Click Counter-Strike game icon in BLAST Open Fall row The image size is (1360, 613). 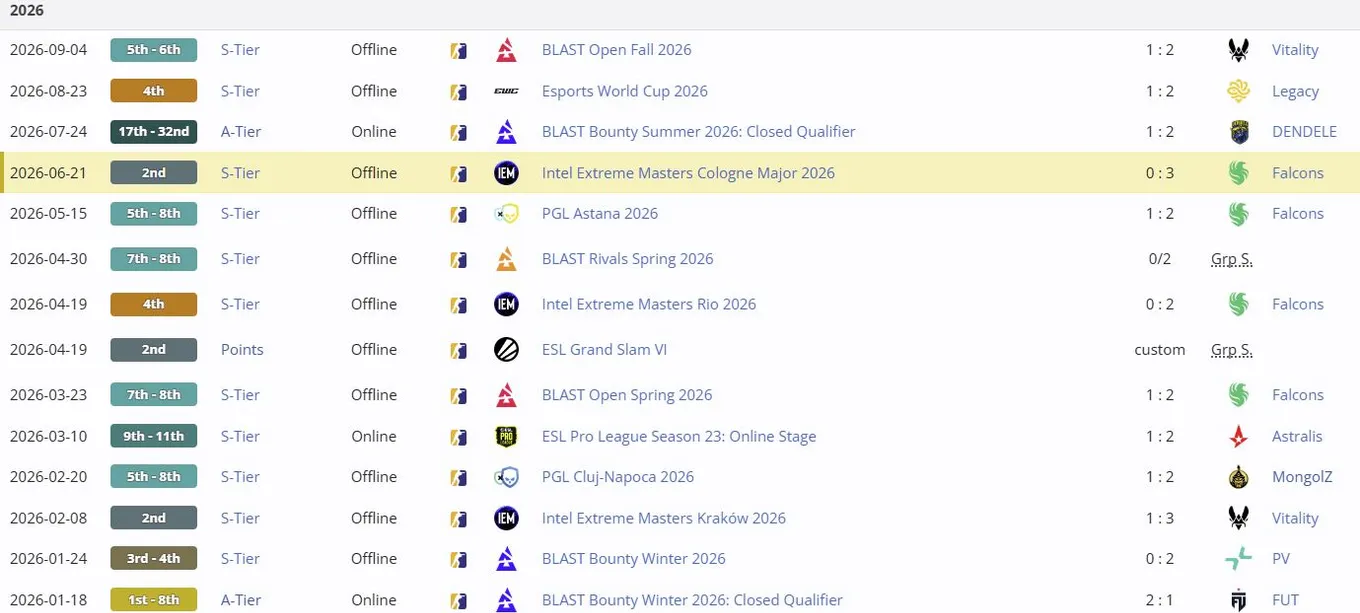point(458,50)
